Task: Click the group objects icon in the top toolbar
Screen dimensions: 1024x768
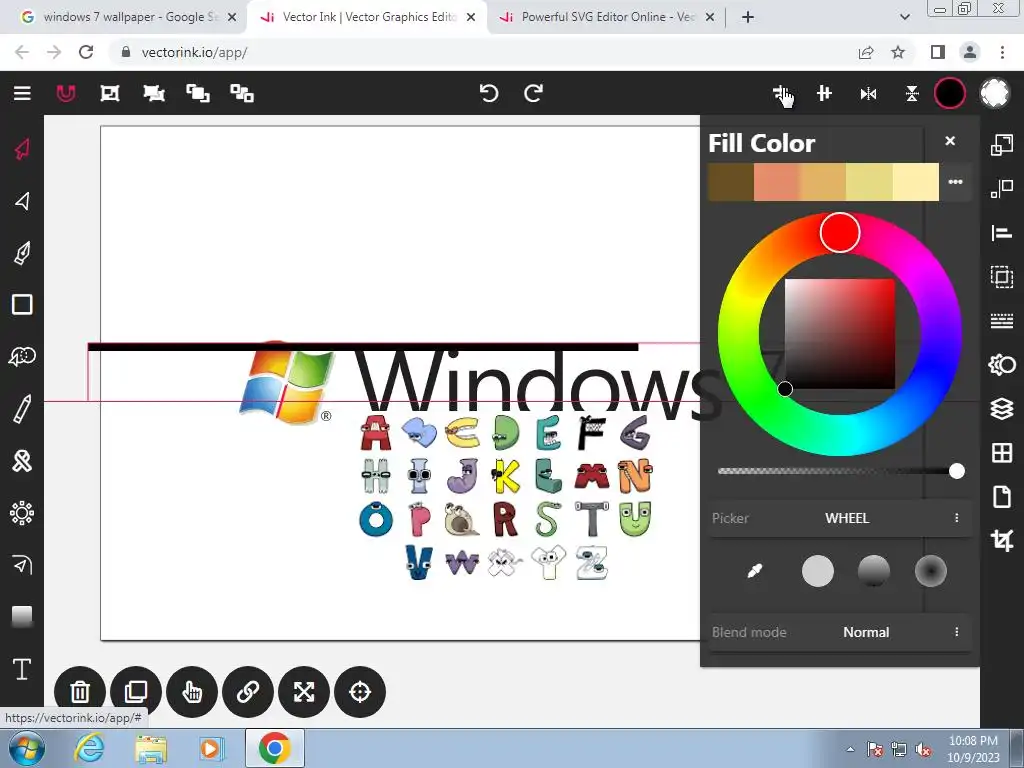Action: click(110, 93)
